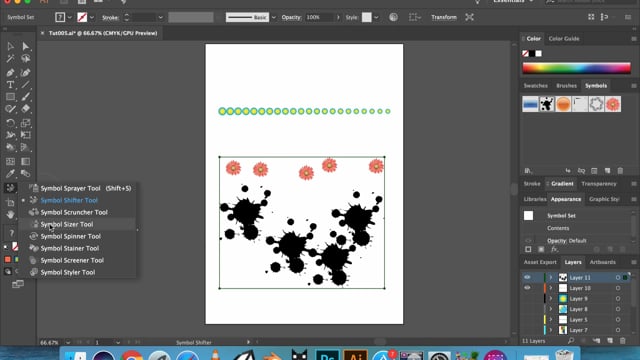The width and height of the screenshot is (640, 360).
Task: Select the Paintbrush tool
Action: 25,97
